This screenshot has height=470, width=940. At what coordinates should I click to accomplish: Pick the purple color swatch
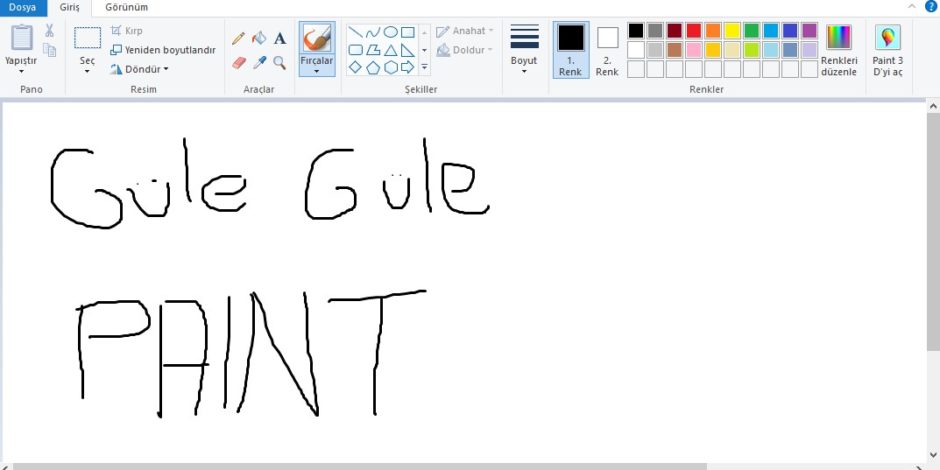809,31
